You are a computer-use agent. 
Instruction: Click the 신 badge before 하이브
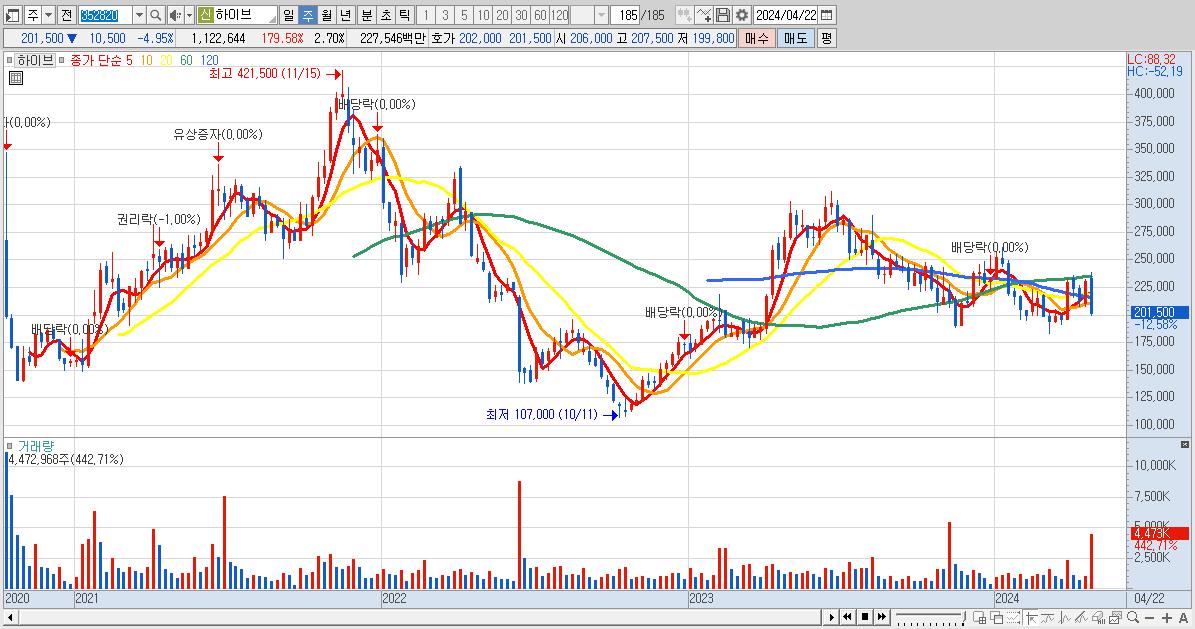point(205,14)
